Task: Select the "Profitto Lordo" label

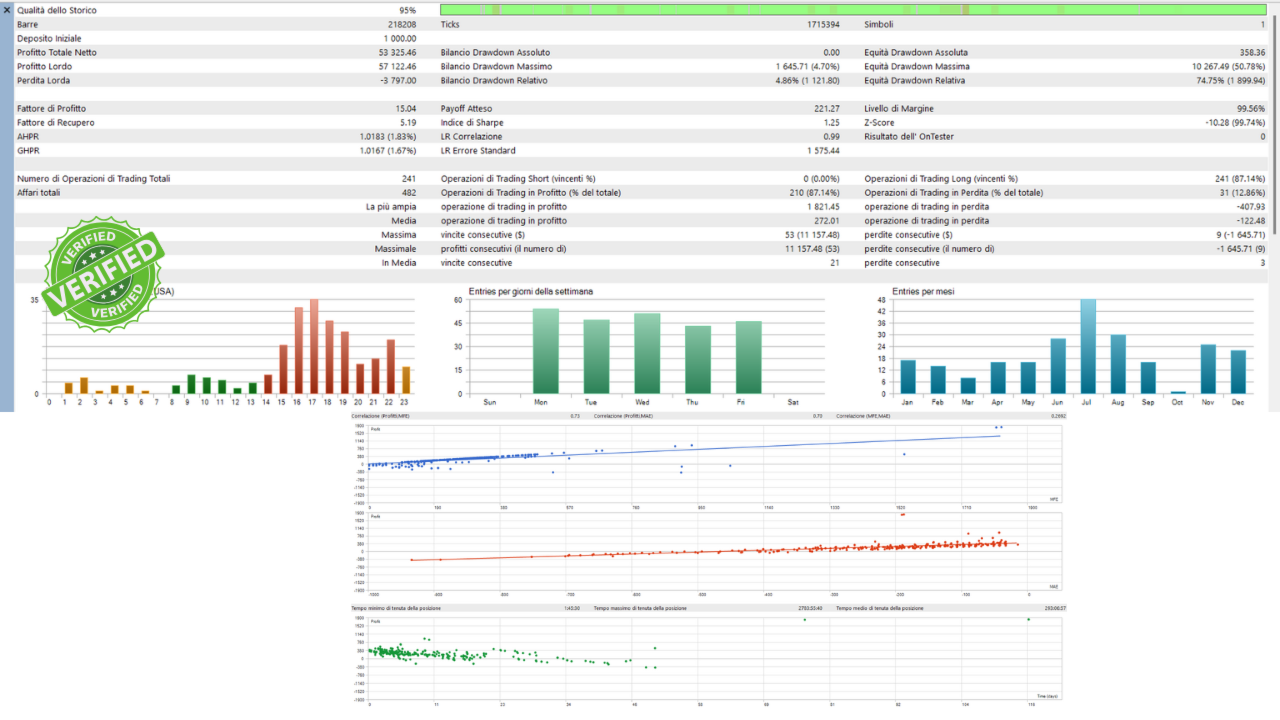Action: point(45,66)
